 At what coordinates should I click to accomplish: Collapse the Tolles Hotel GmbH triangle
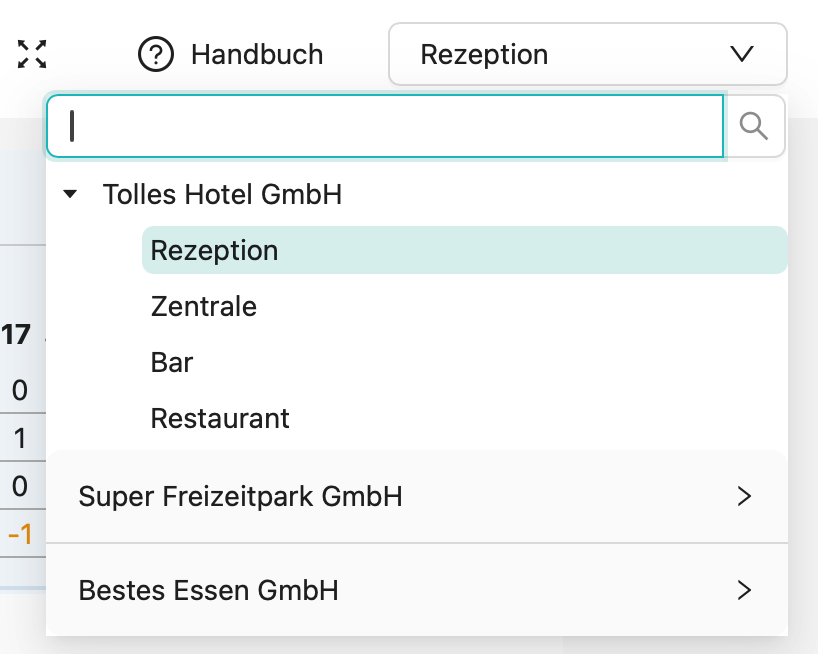(70, 194)
